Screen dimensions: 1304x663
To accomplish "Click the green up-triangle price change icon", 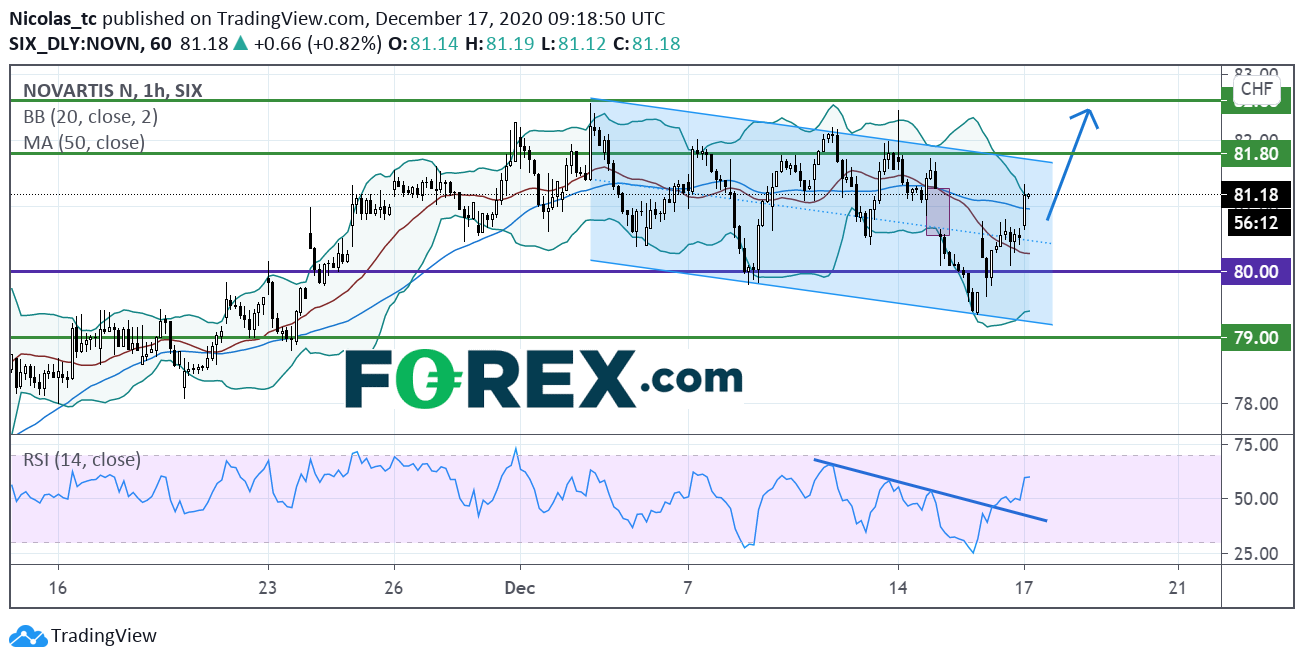I will coord(240,44).
